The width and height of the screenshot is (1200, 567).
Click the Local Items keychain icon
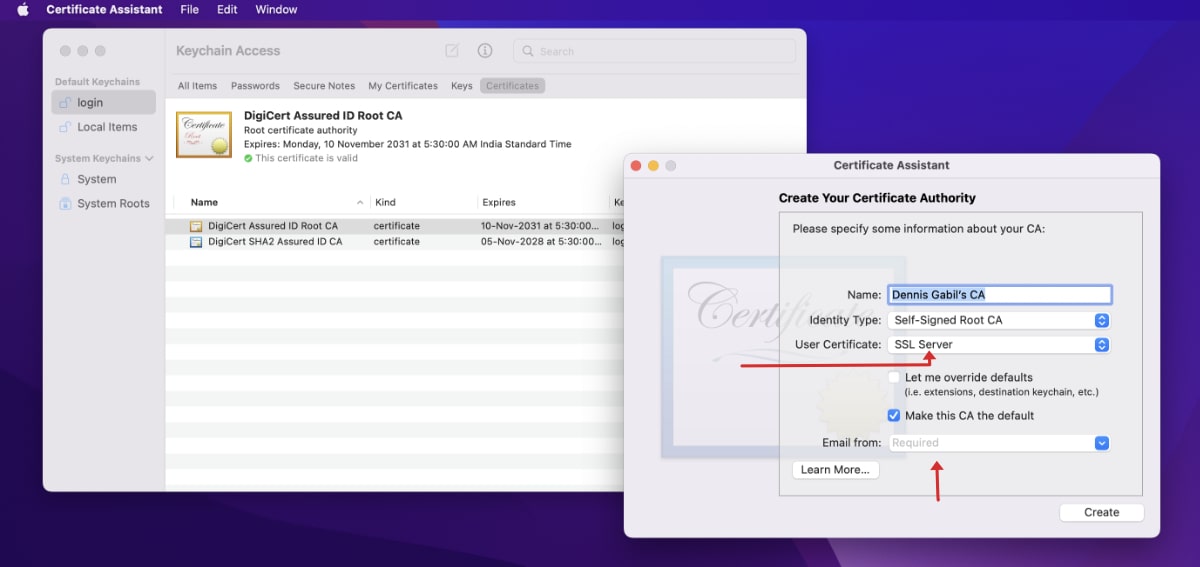[65, 127]
